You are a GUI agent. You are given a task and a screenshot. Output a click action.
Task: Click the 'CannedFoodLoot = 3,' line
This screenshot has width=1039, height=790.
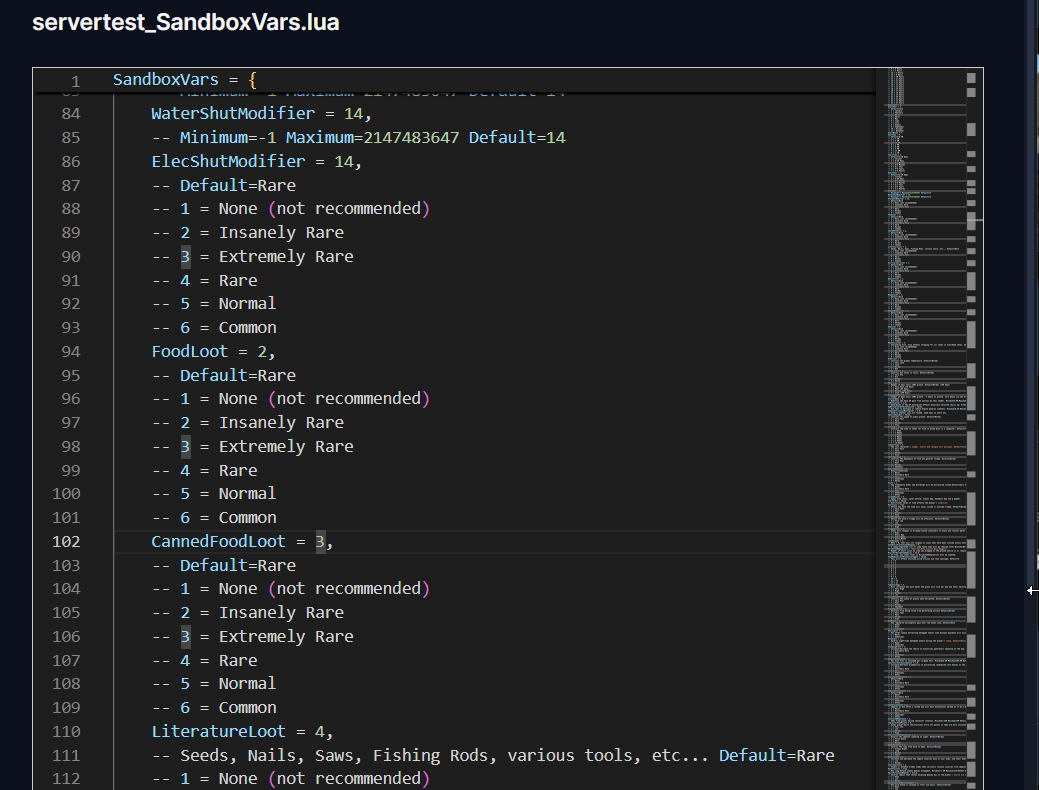coord(243,541)
